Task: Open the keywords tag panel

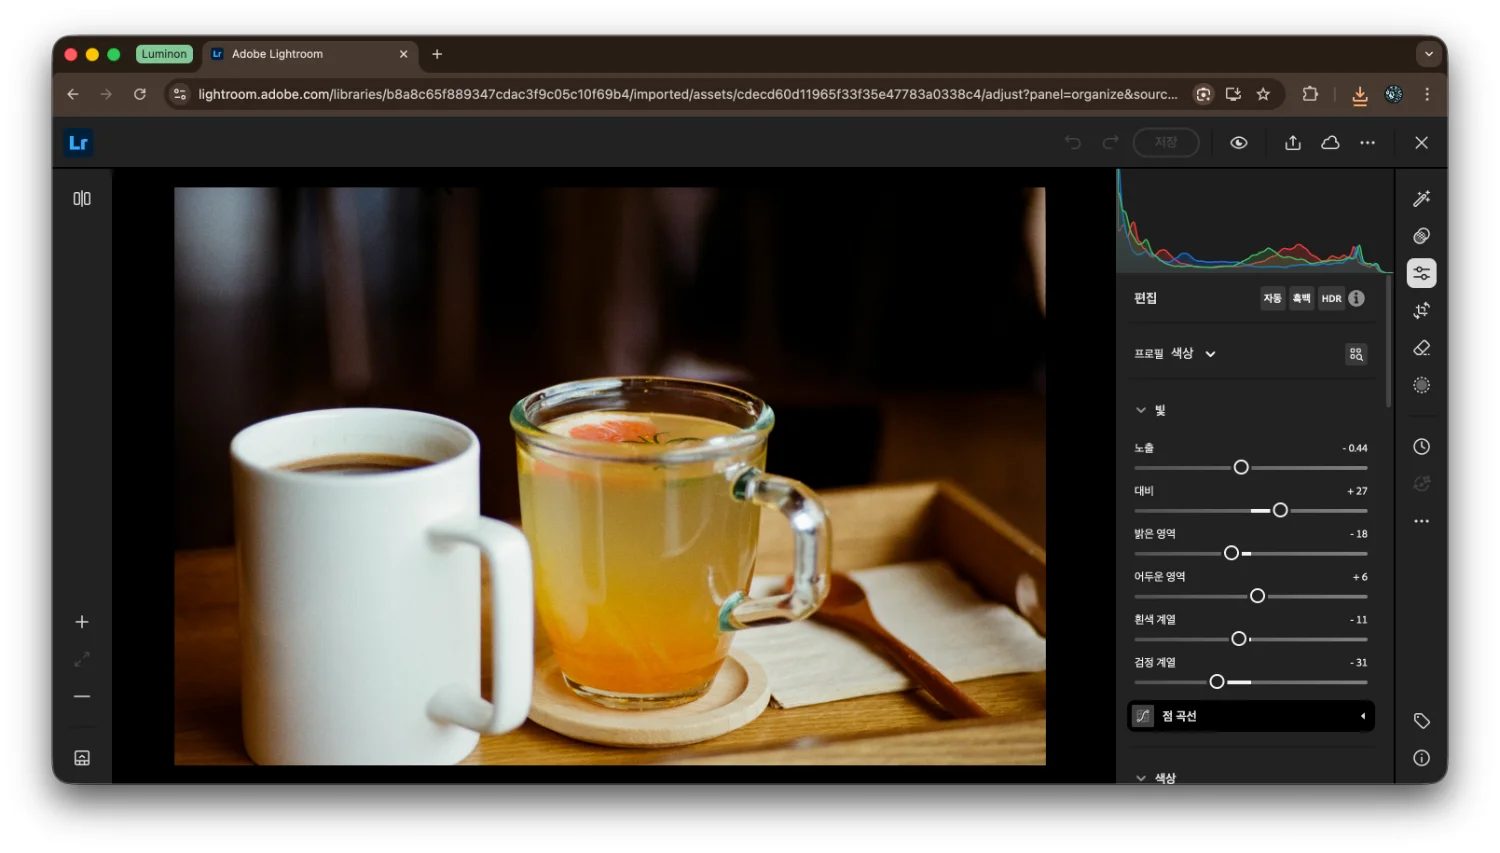Action: click(x=1421, y=721)
